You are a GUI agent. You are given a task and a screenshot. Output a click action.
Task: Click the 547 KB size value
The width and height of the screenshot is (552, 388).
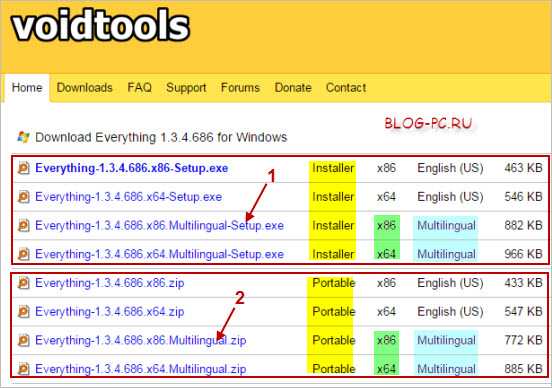coord(523,312)
